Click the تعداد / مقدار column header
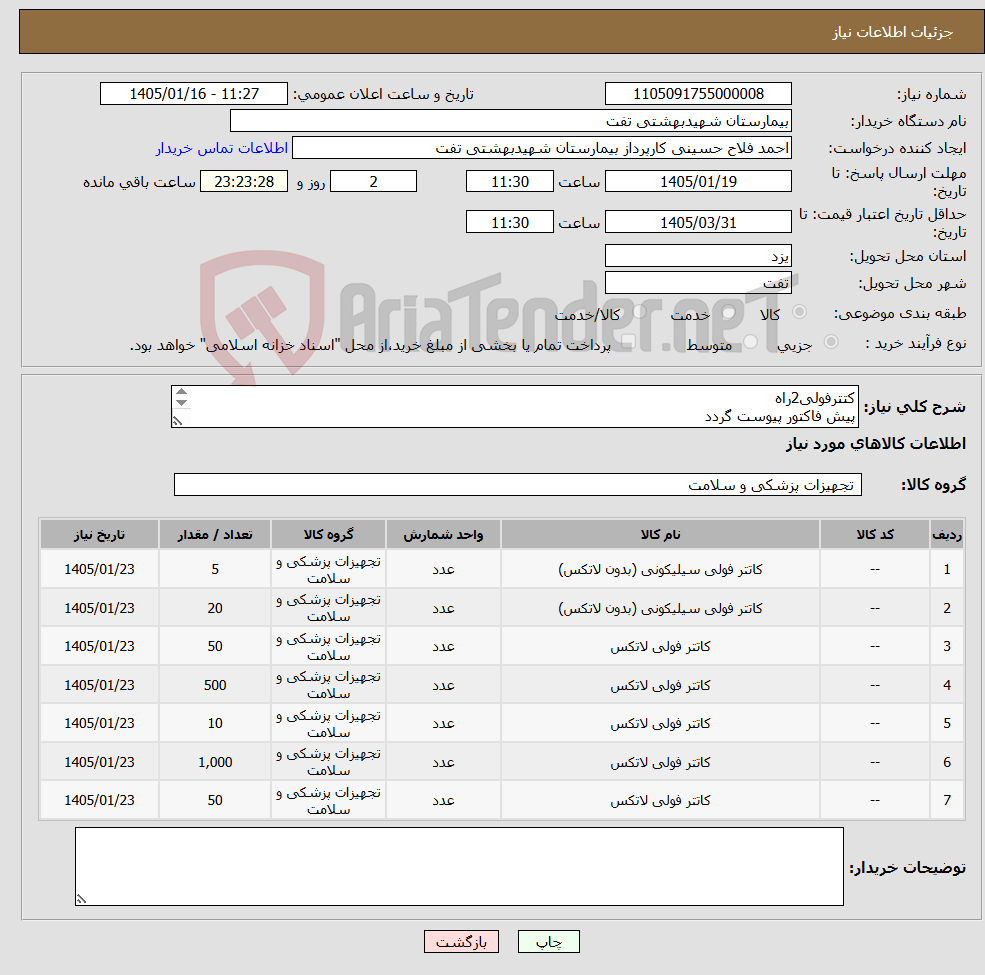985x975 pixels. [215, 535]
